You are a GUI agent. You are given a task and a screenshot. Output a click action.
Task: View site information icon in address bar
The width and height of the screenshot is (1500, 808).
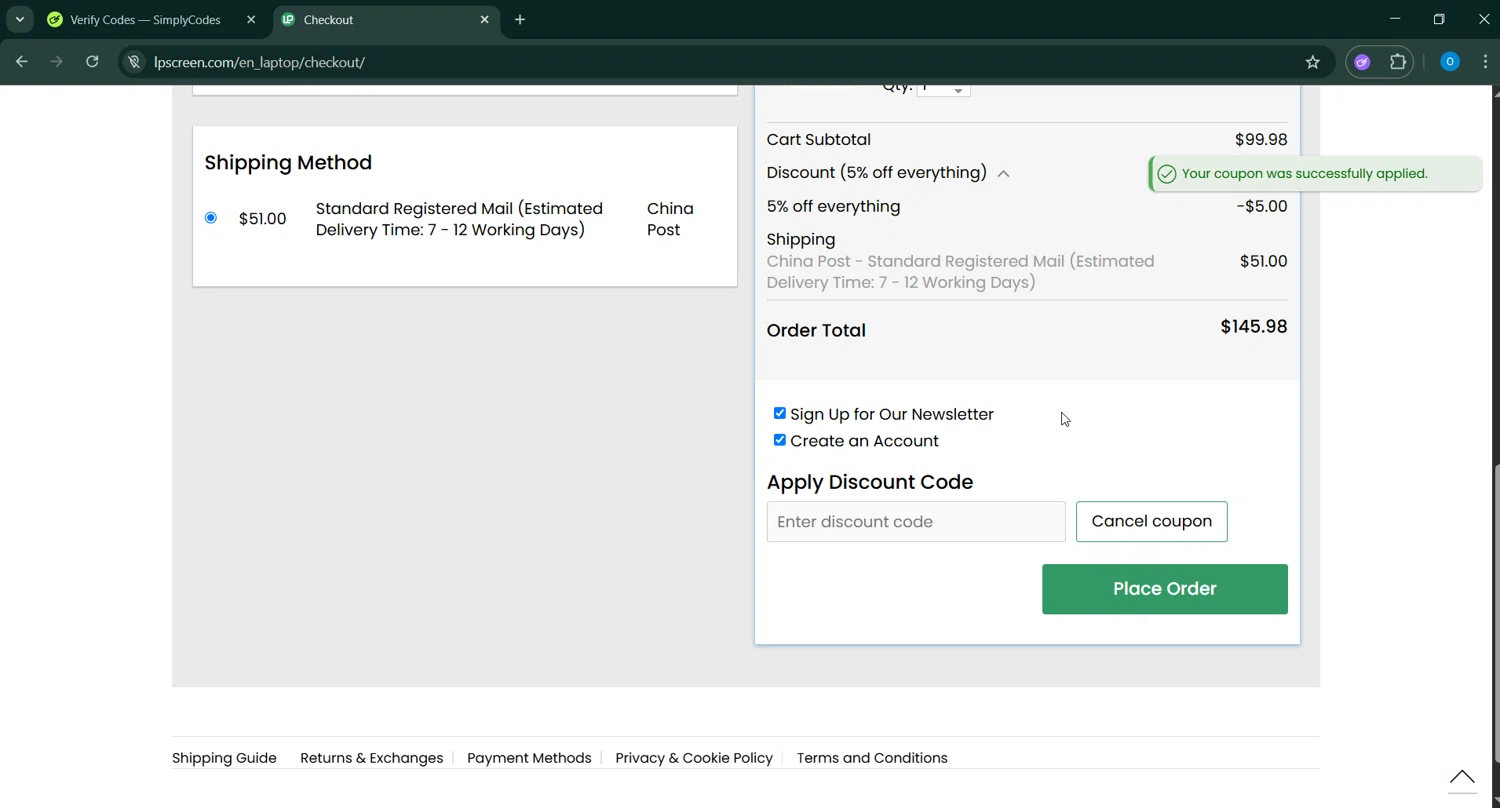(x=134, y=62)
